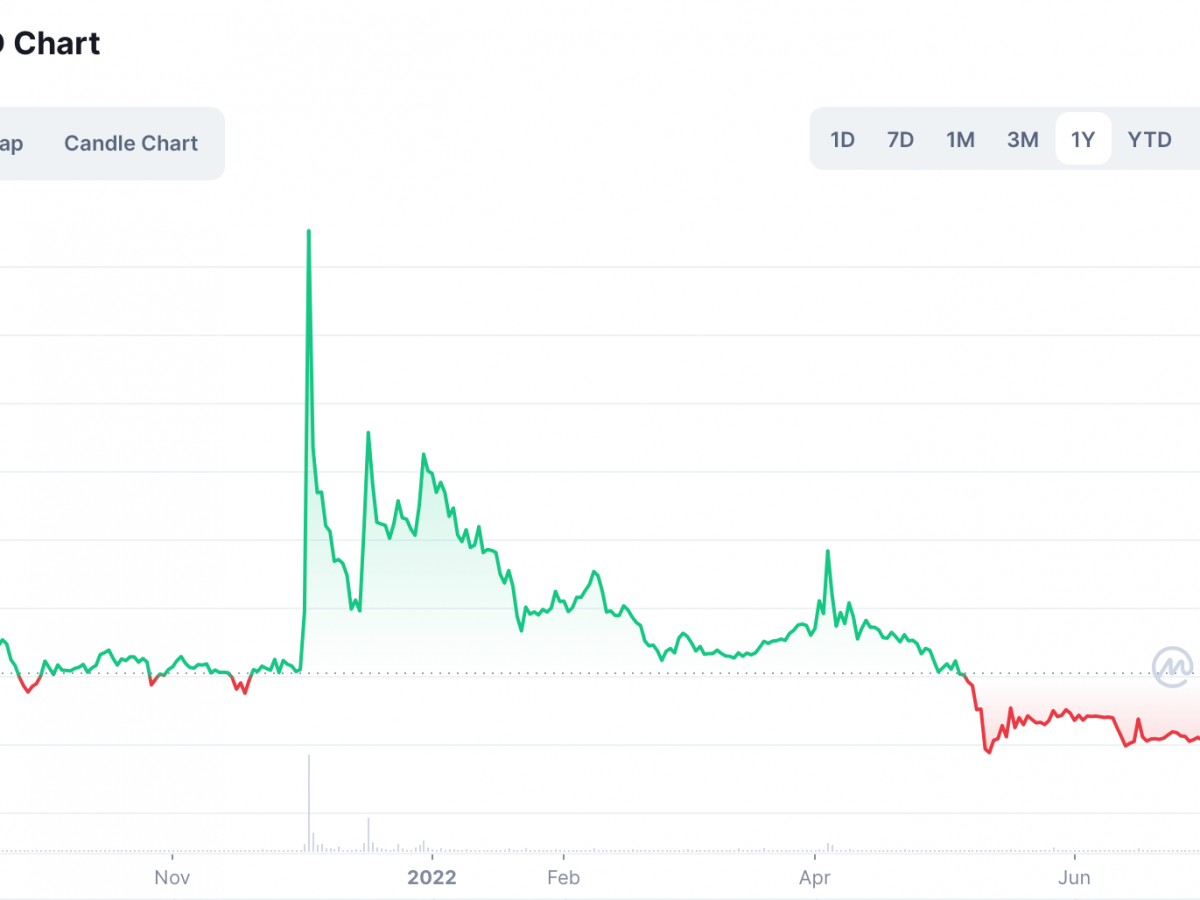Click the dotted baseline on the chart
The width and height of the screenshot is (1200, 900).
[600, 674]
